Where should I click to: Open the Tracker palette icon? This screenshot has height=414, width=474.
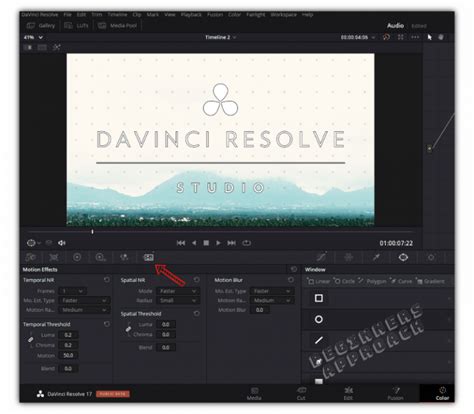[431, 257]
